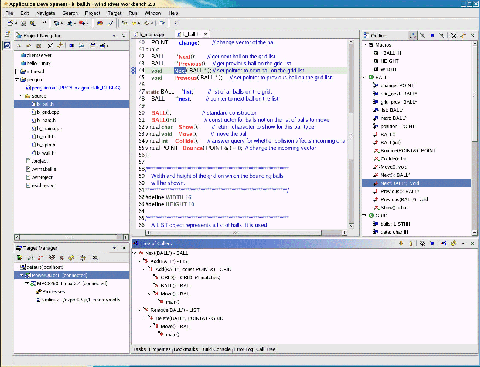Select the b_hand.h file in Project Navigator
This screenshot has height=367, width=480.
(x=44, y=120)
